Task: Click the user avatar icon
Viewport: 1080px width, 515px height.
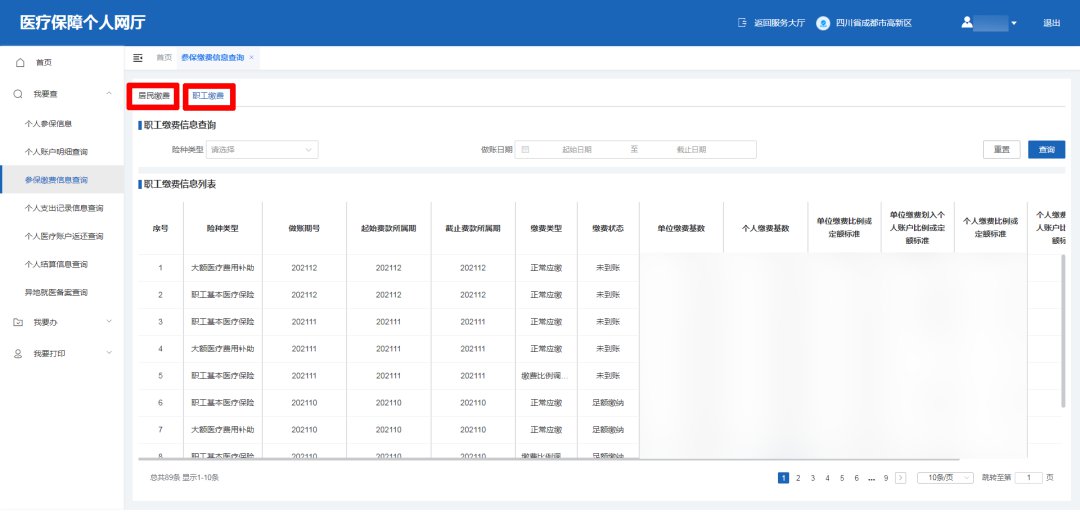Action: click(967, 22)
